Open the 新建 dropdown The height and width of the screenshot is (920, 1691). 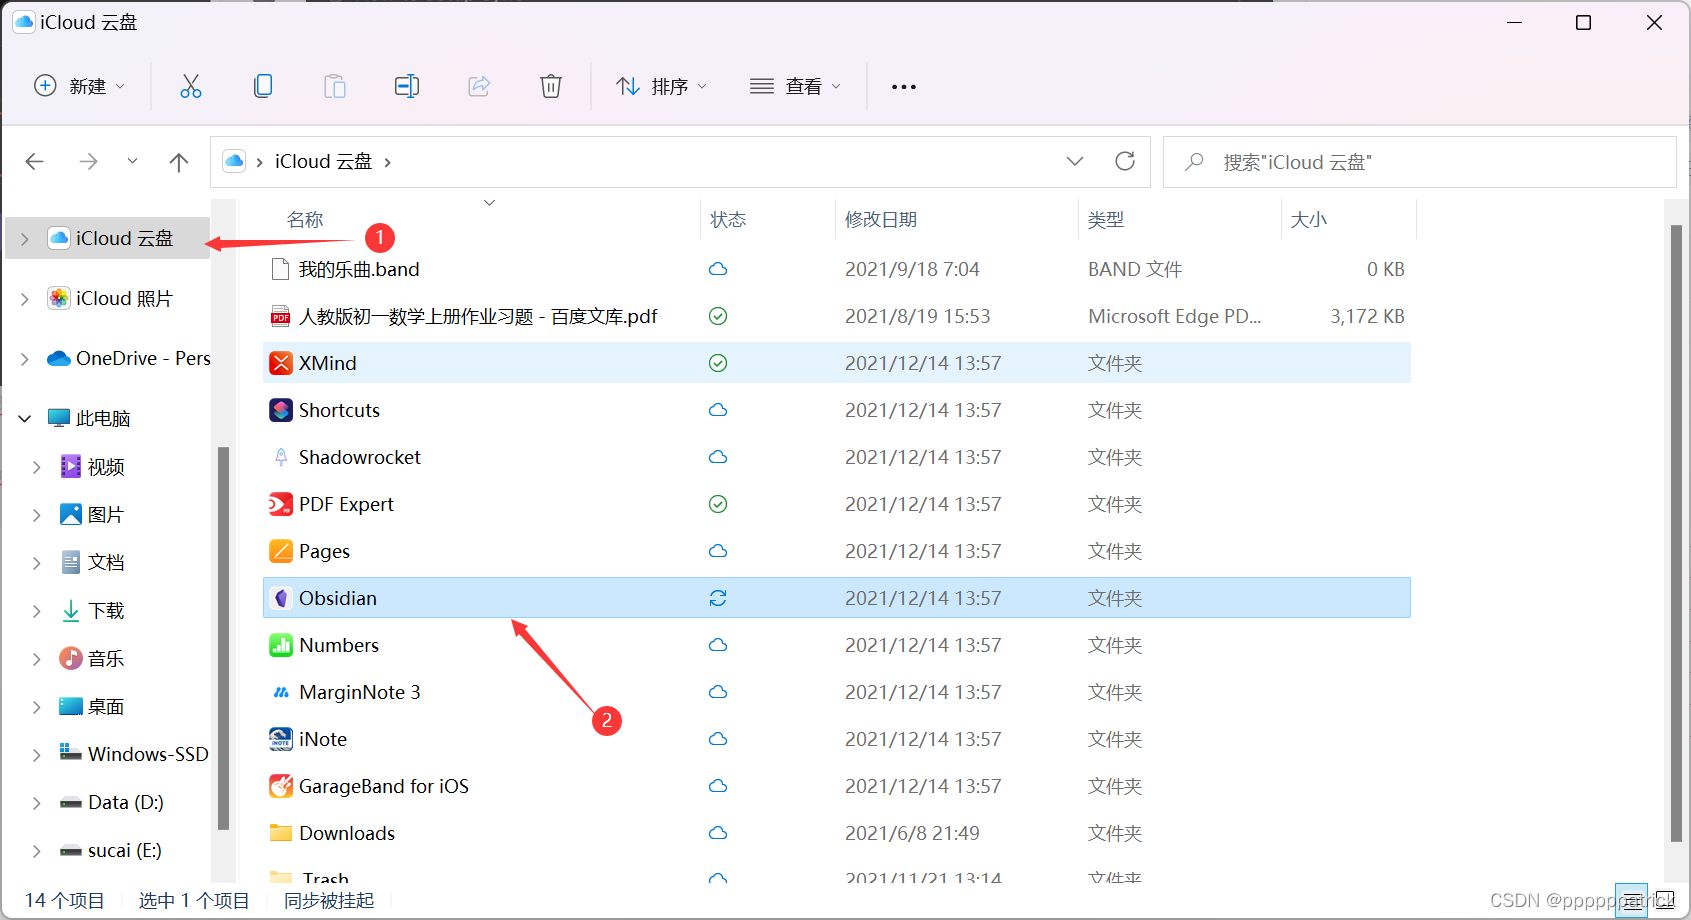pyautogui.click(x=80, y=86)
